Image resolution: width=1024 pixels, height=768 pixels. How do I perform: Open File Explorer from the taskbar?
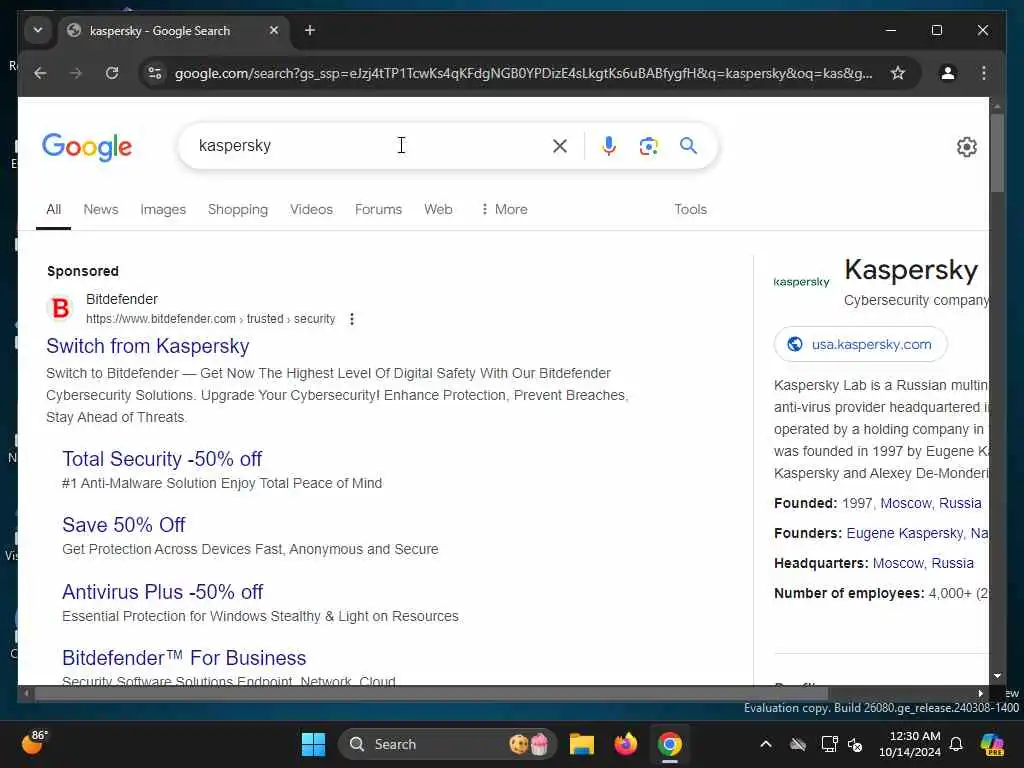[581, 744]
